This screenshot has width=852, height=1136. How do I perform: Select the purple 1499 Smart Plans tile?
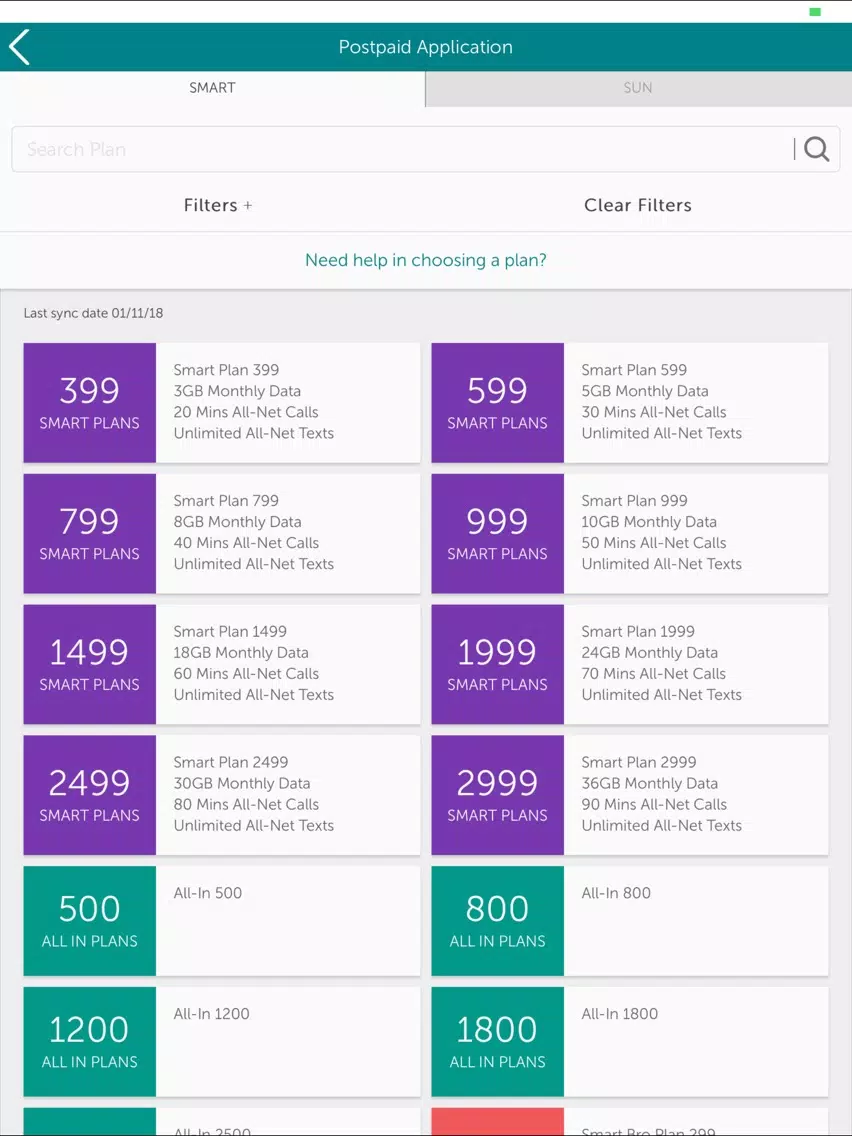[90, 664]
